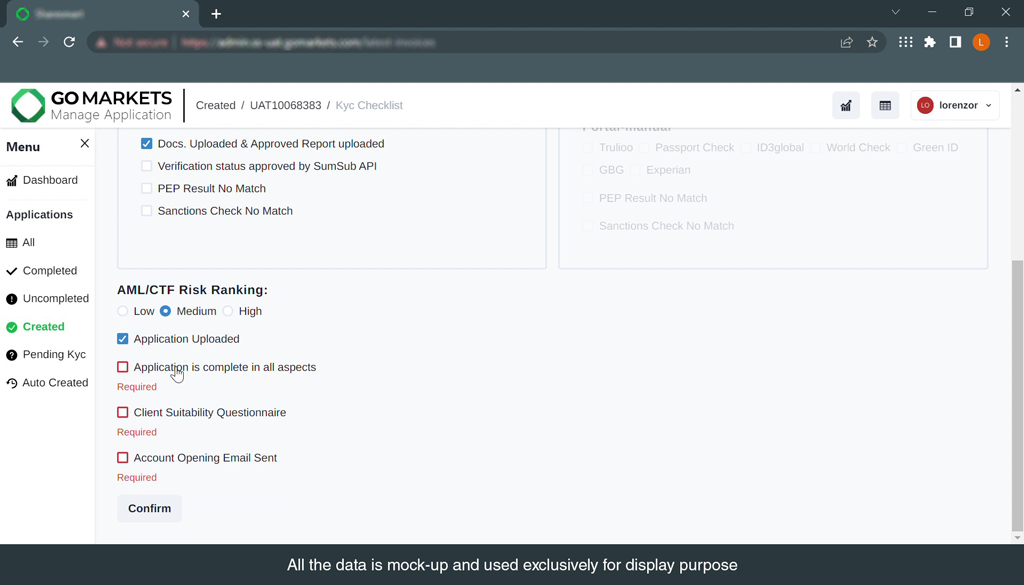Open All applications in the sidebar
Viewport: 1024px width, 585px height.
point(29,243)
